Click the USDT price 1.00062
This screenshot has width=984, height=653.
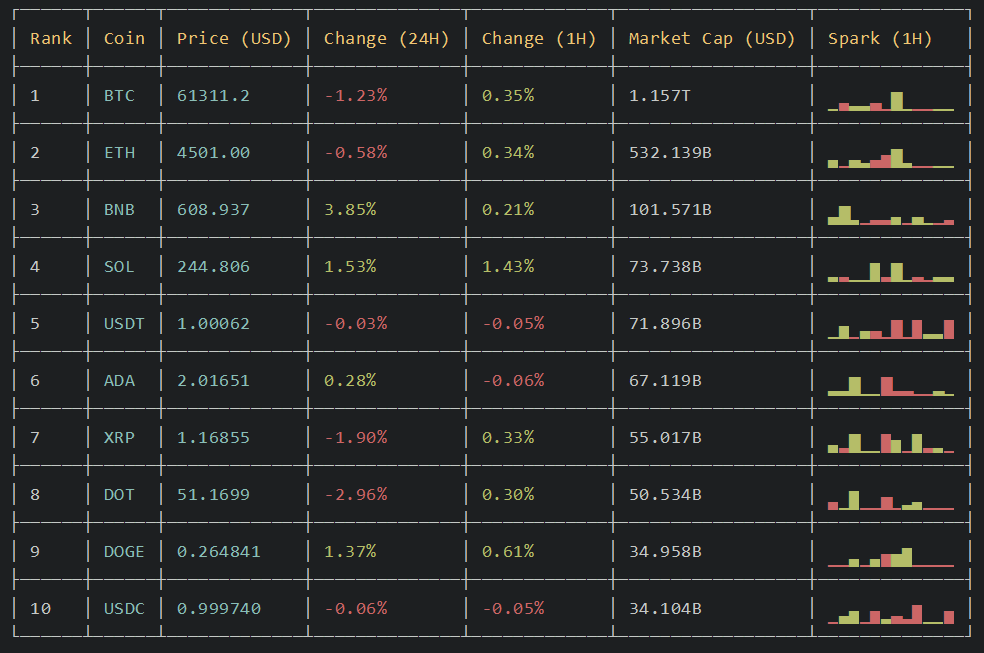pos(213,324)
